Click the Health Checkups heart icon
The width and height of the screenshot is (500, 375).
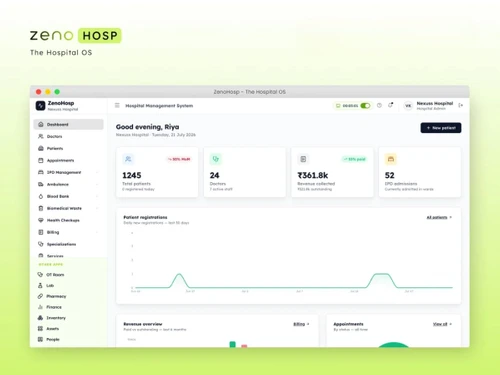[41, 220]
